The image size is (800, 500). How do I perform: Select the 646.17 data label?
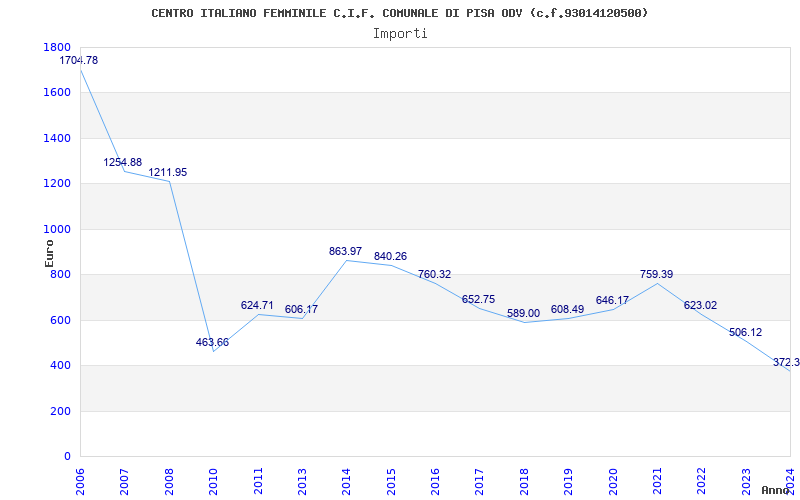612,301
